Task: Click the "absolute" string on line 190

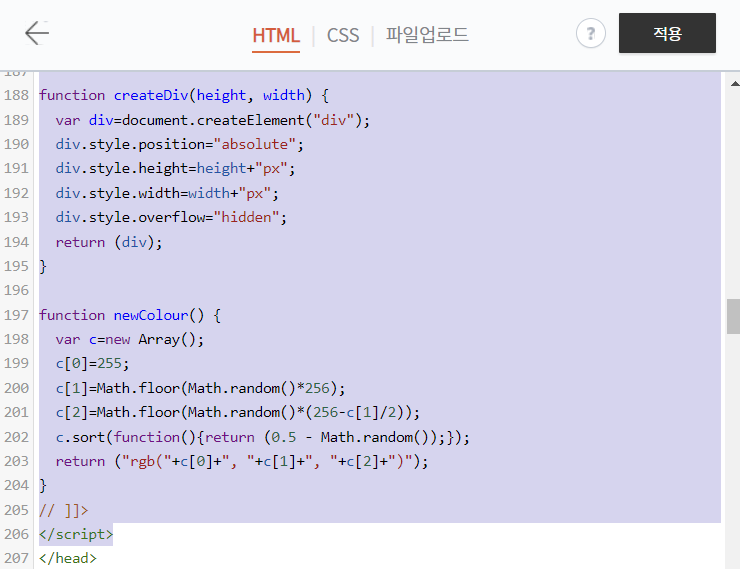Action: (255, 144)
